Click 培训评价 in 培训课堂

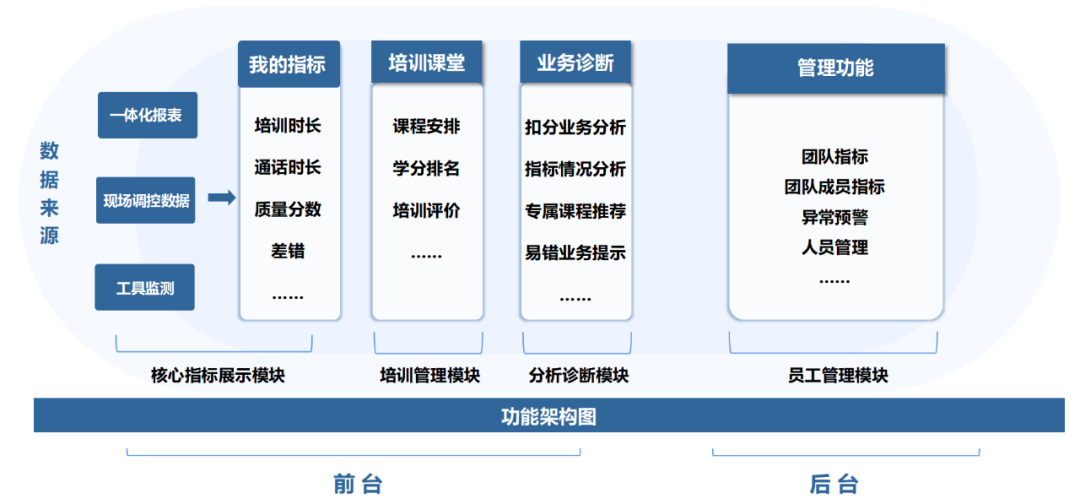pyautogui.click(x=426, y=211)
